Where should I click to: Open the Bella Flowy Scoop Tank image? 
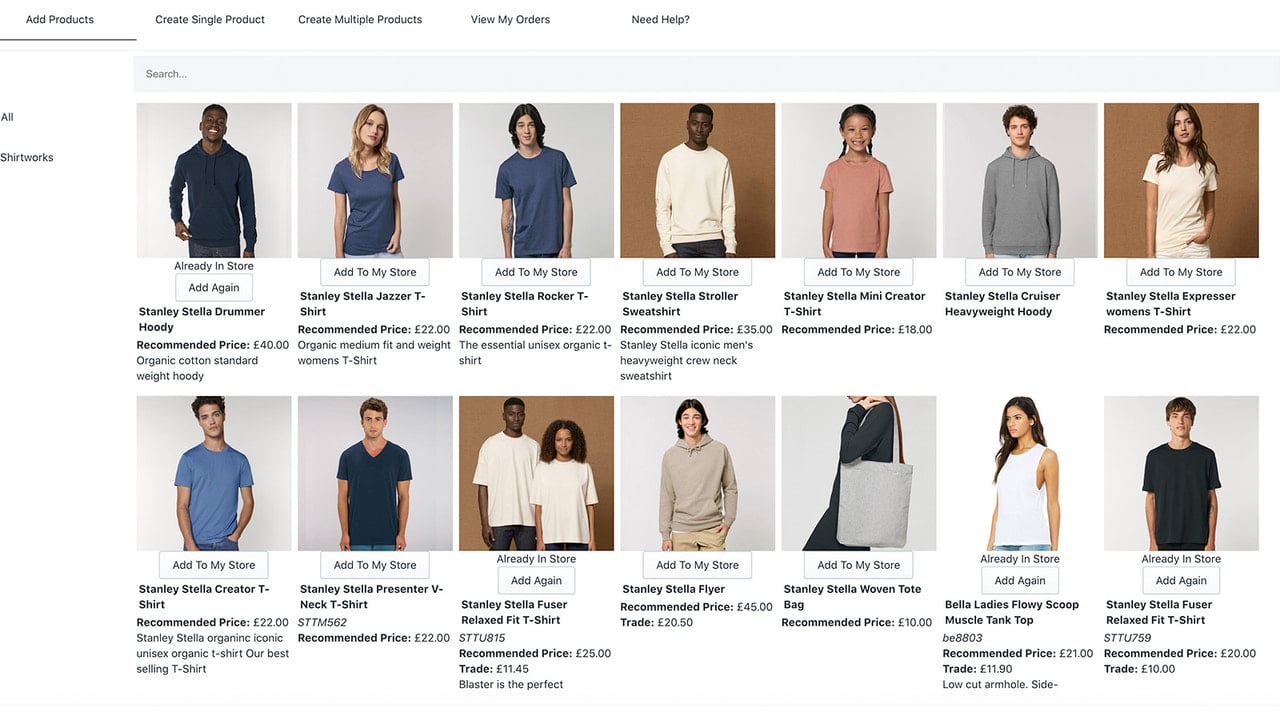[x=1020, y=474]
